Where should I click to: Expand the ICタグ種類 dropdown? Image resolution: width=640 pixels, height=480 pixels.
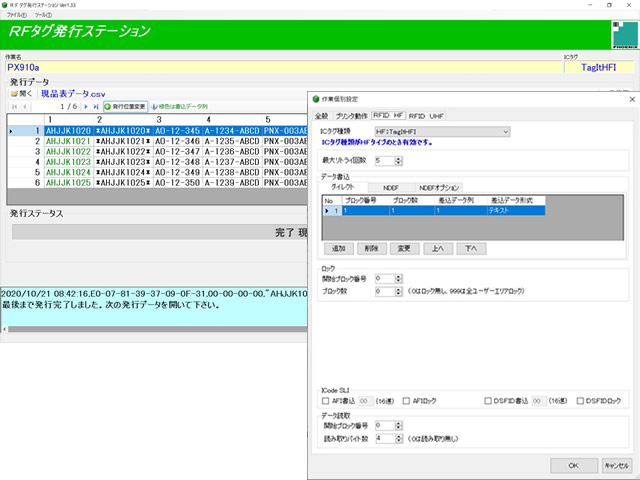(x=505, y=132)
